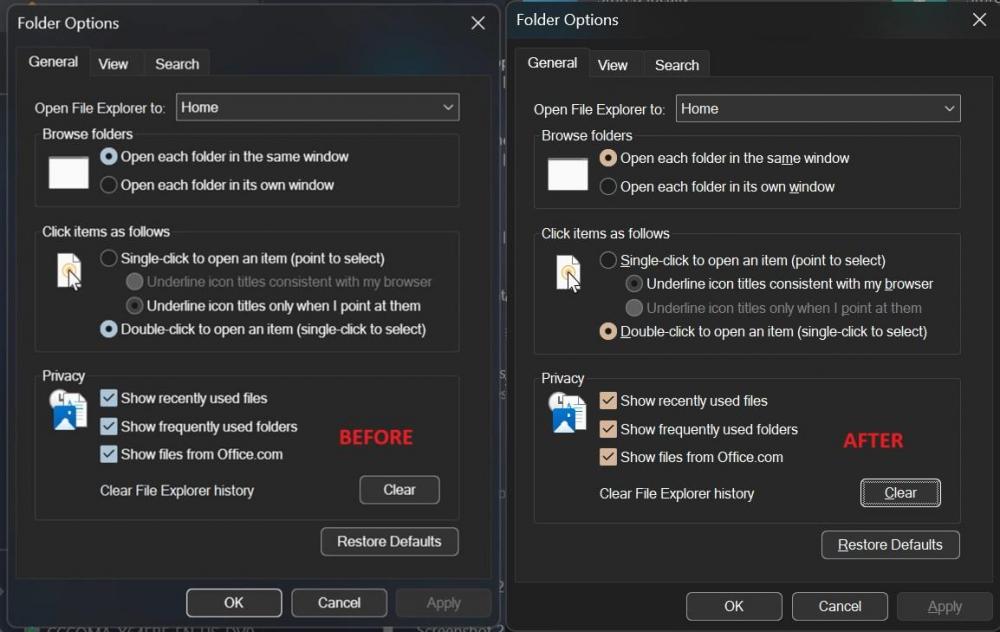Expand Open File Explorer to dropdown in BEFORE dialog

[x=317, y=107]
